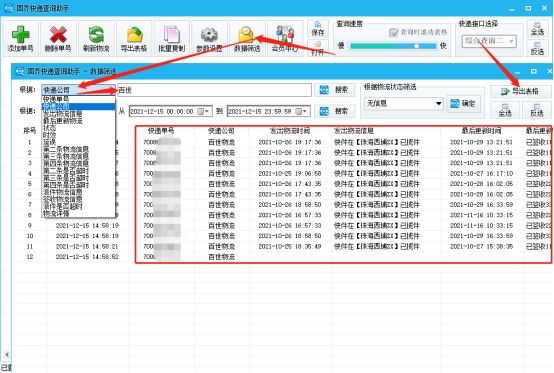Viewport: 554px width, 373px height.
Task: Click 百世物流 cell in row 12
Action: [x=221, y=257]
